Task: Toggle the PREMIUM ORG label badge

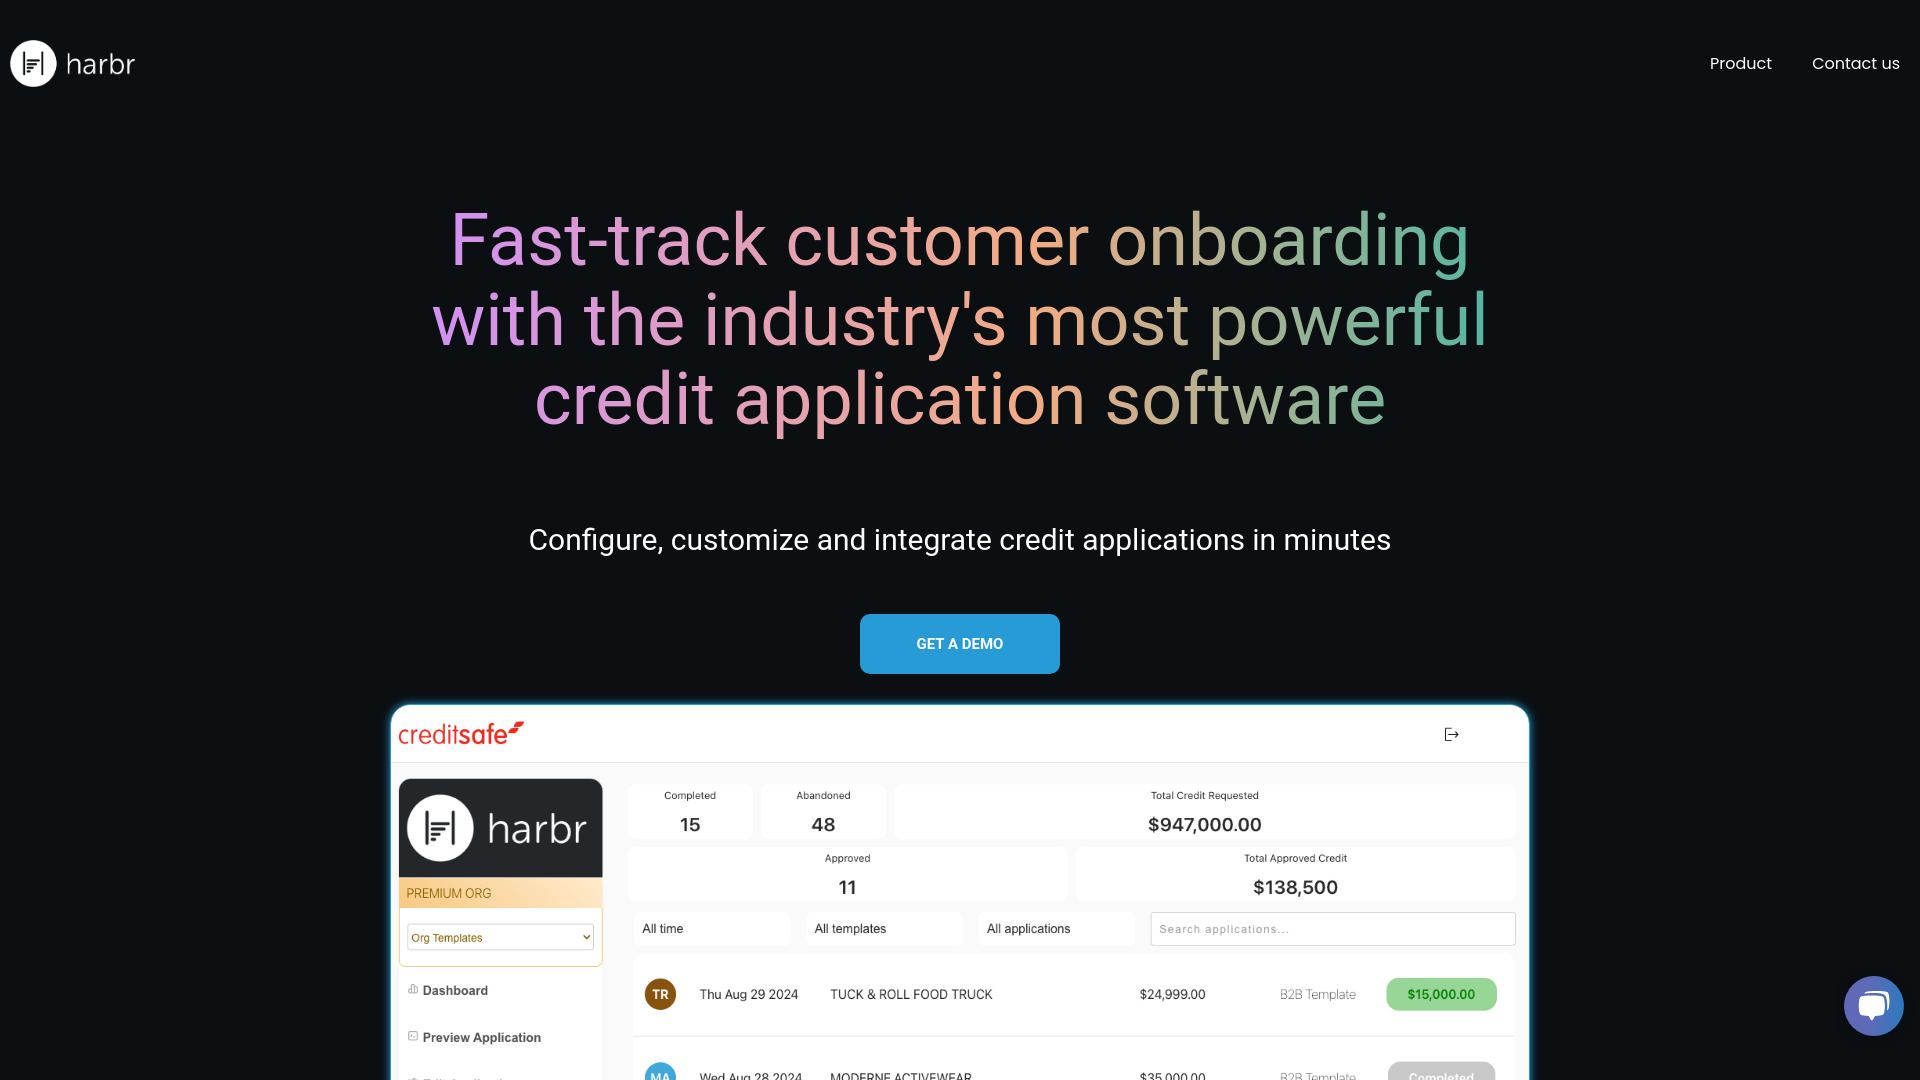Action: (x=500, y=893)
